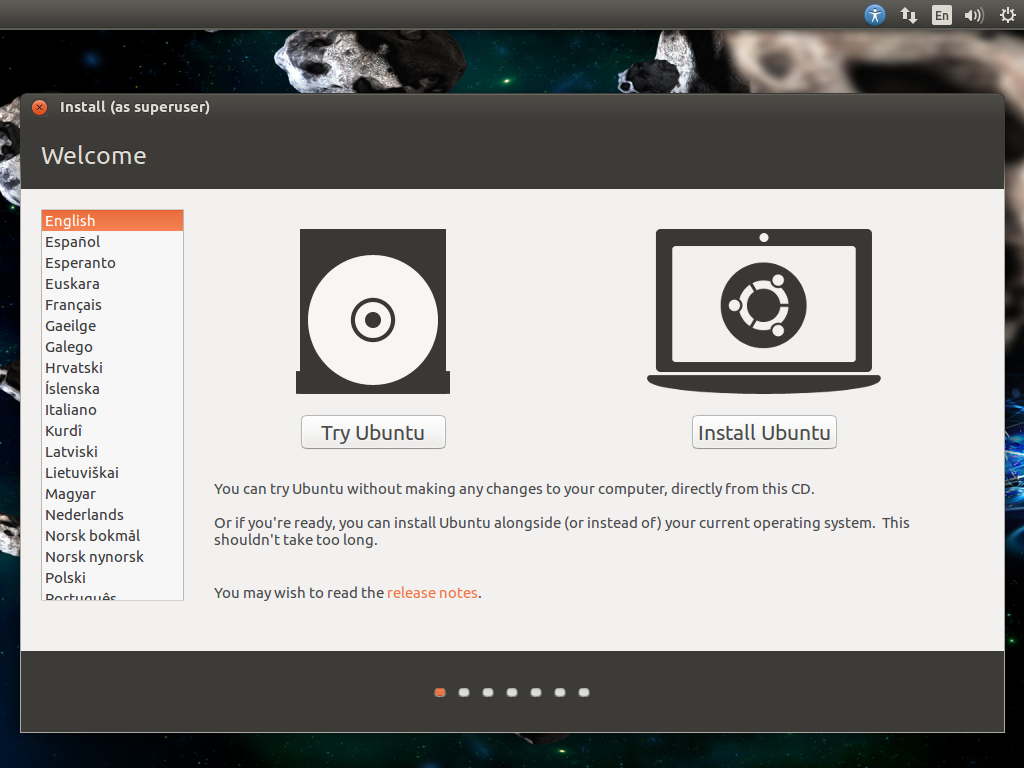
Task: Select Latviski in the language list
Action: (x=112, y=451)
